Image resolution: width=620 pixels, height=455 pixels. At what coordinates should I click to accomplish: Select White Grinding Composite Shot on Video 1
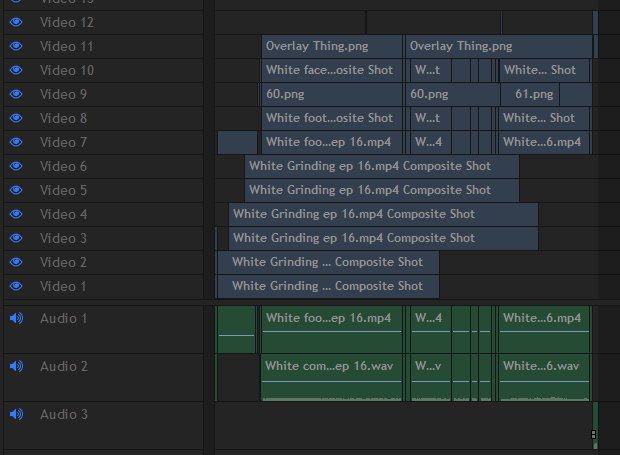click(x=328, y=286)
